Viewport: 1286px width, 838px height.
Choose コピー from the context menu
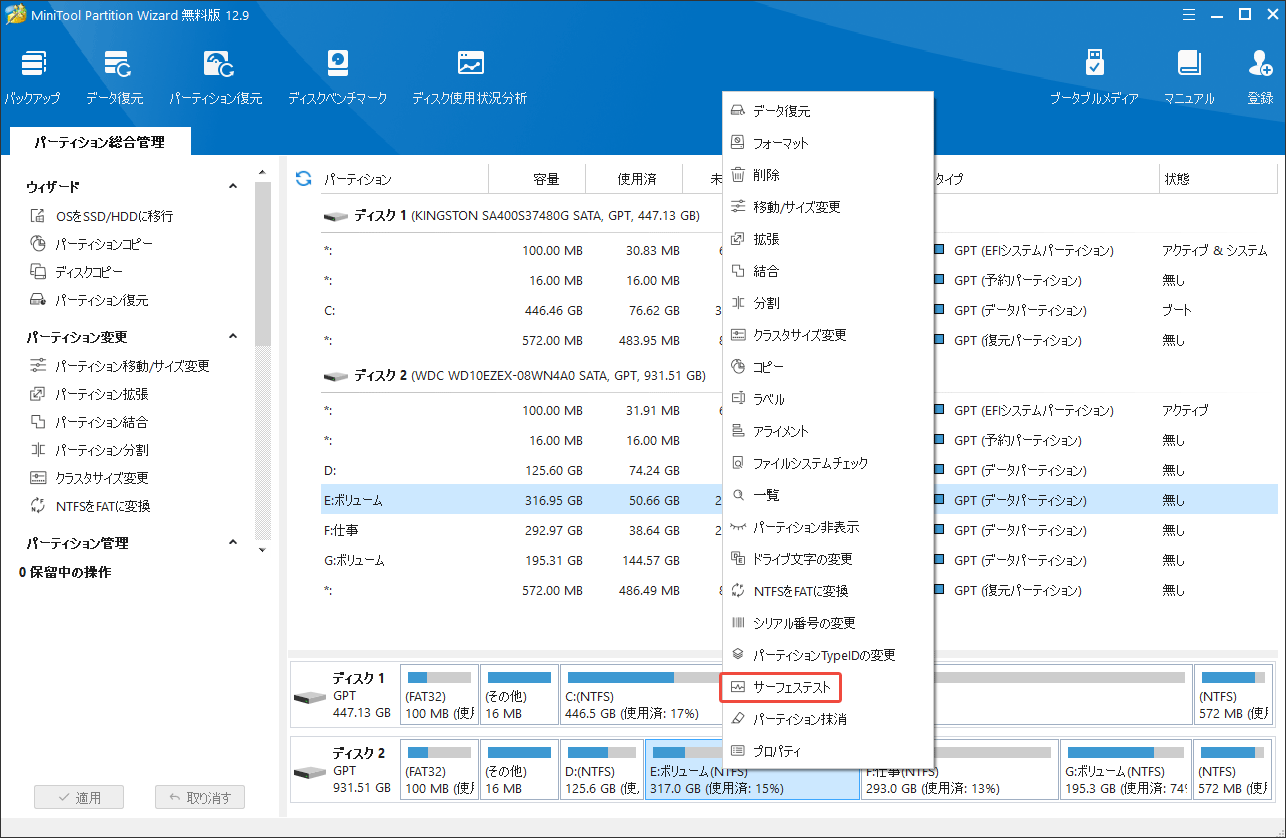tap(828, 367)
